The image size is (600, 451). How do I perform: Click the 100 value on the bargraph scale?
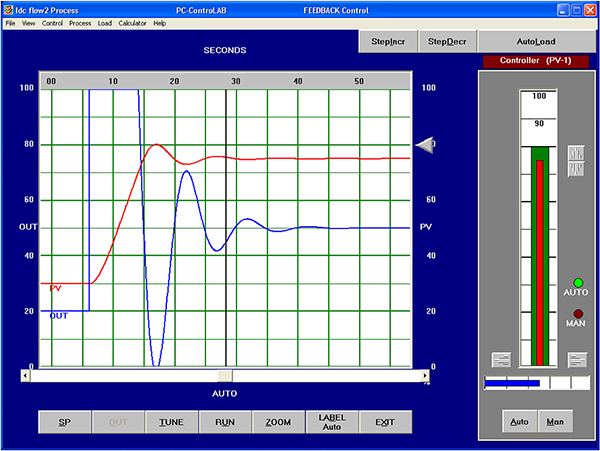539,96
